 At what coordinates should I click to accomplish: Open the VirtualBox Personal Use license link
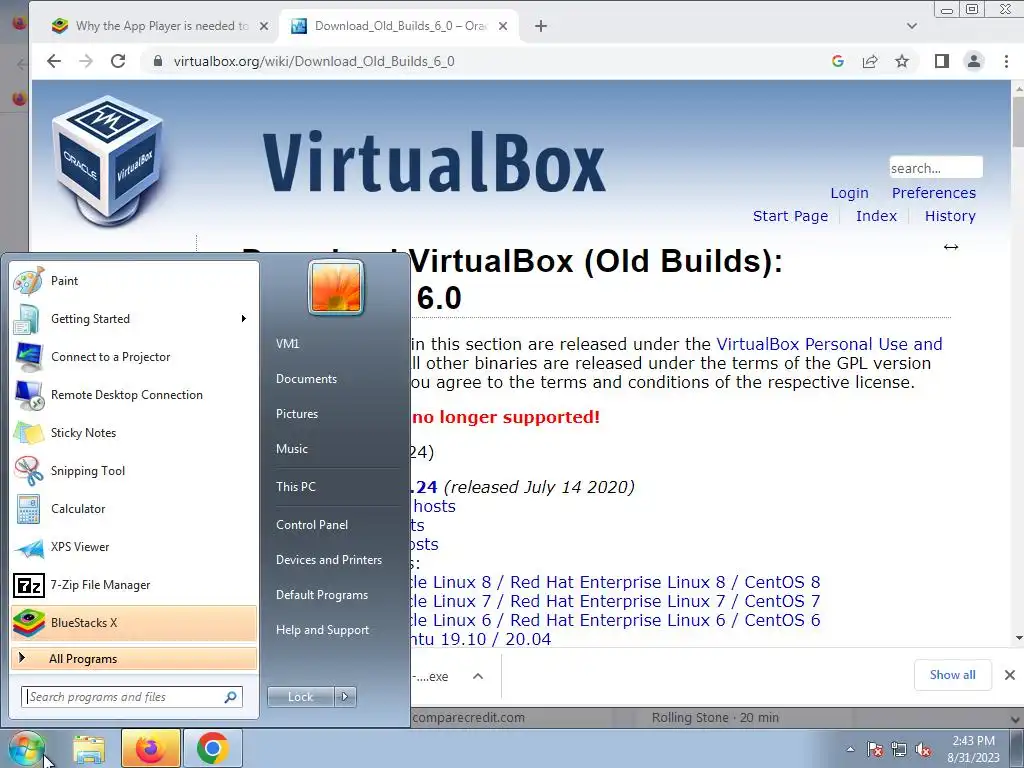[829, 344]
